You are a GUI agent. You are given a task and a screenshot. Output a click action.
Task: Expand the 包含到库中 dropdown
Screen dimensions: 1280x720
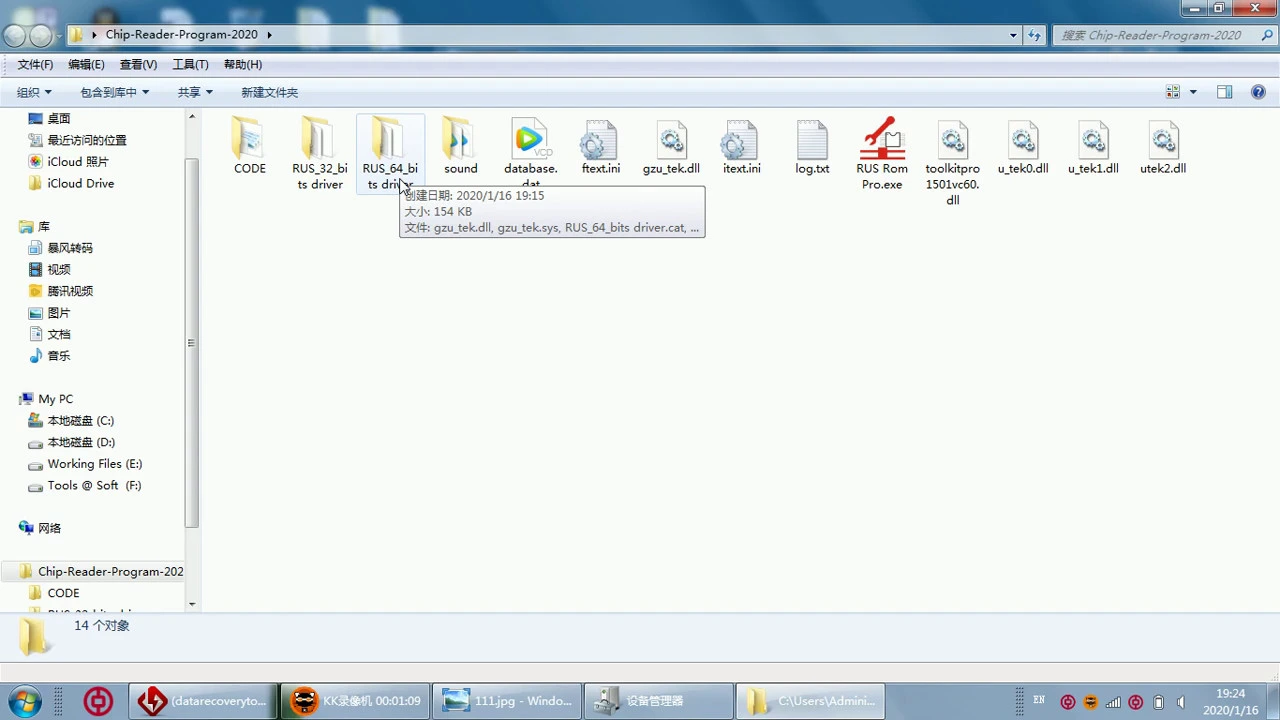114,92
